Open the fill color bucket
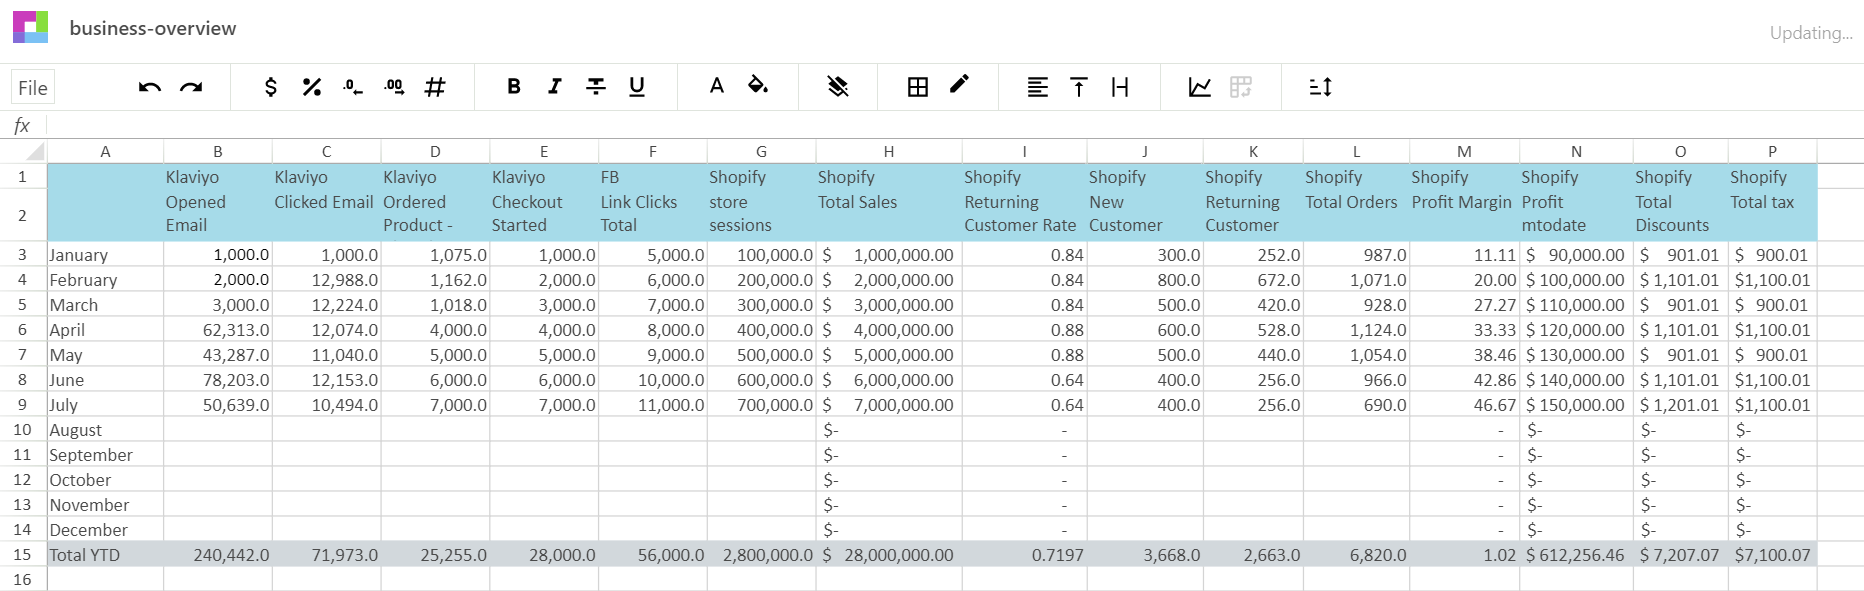 pos(758,86)
